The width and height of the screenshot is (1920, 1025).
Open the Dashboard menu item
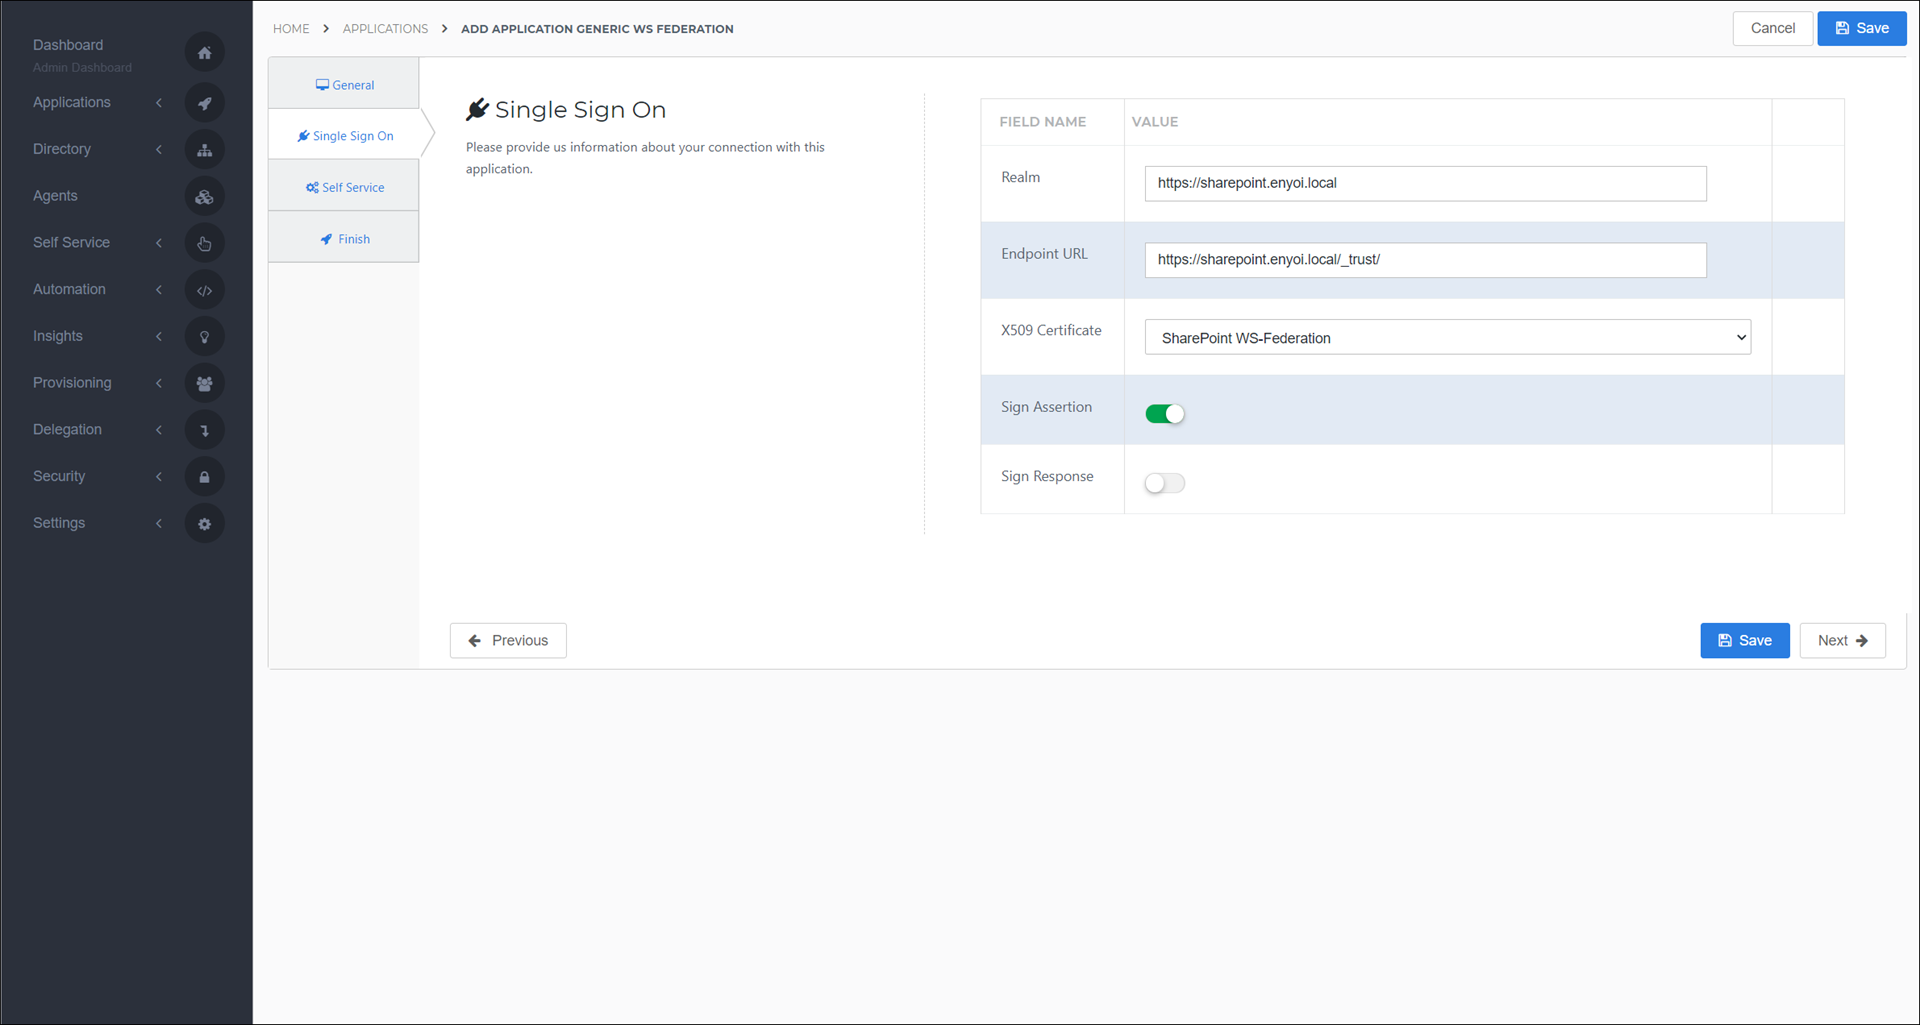tap(68, 45)
